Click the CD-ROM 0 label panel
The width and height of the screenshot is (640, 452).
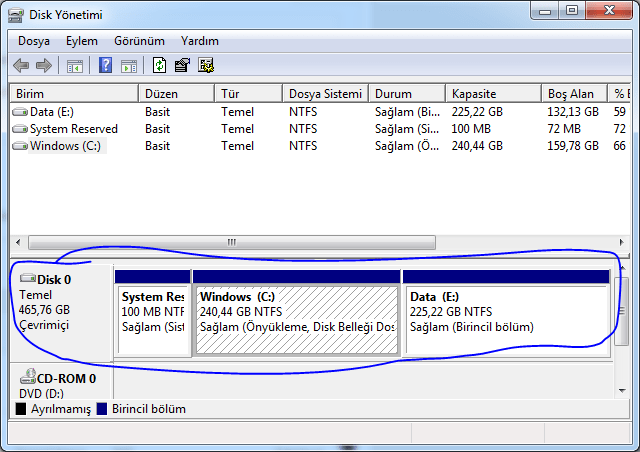coord(61,381)
